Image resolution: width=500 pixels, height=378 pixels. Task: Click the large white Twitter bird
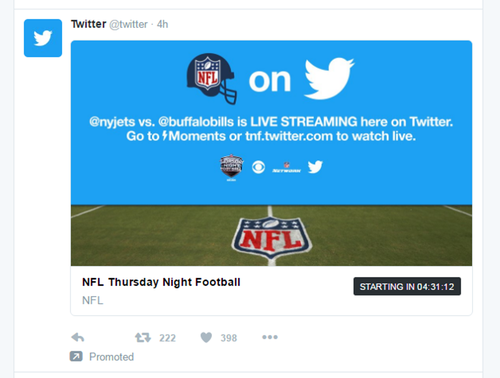(x=329, y=78)
